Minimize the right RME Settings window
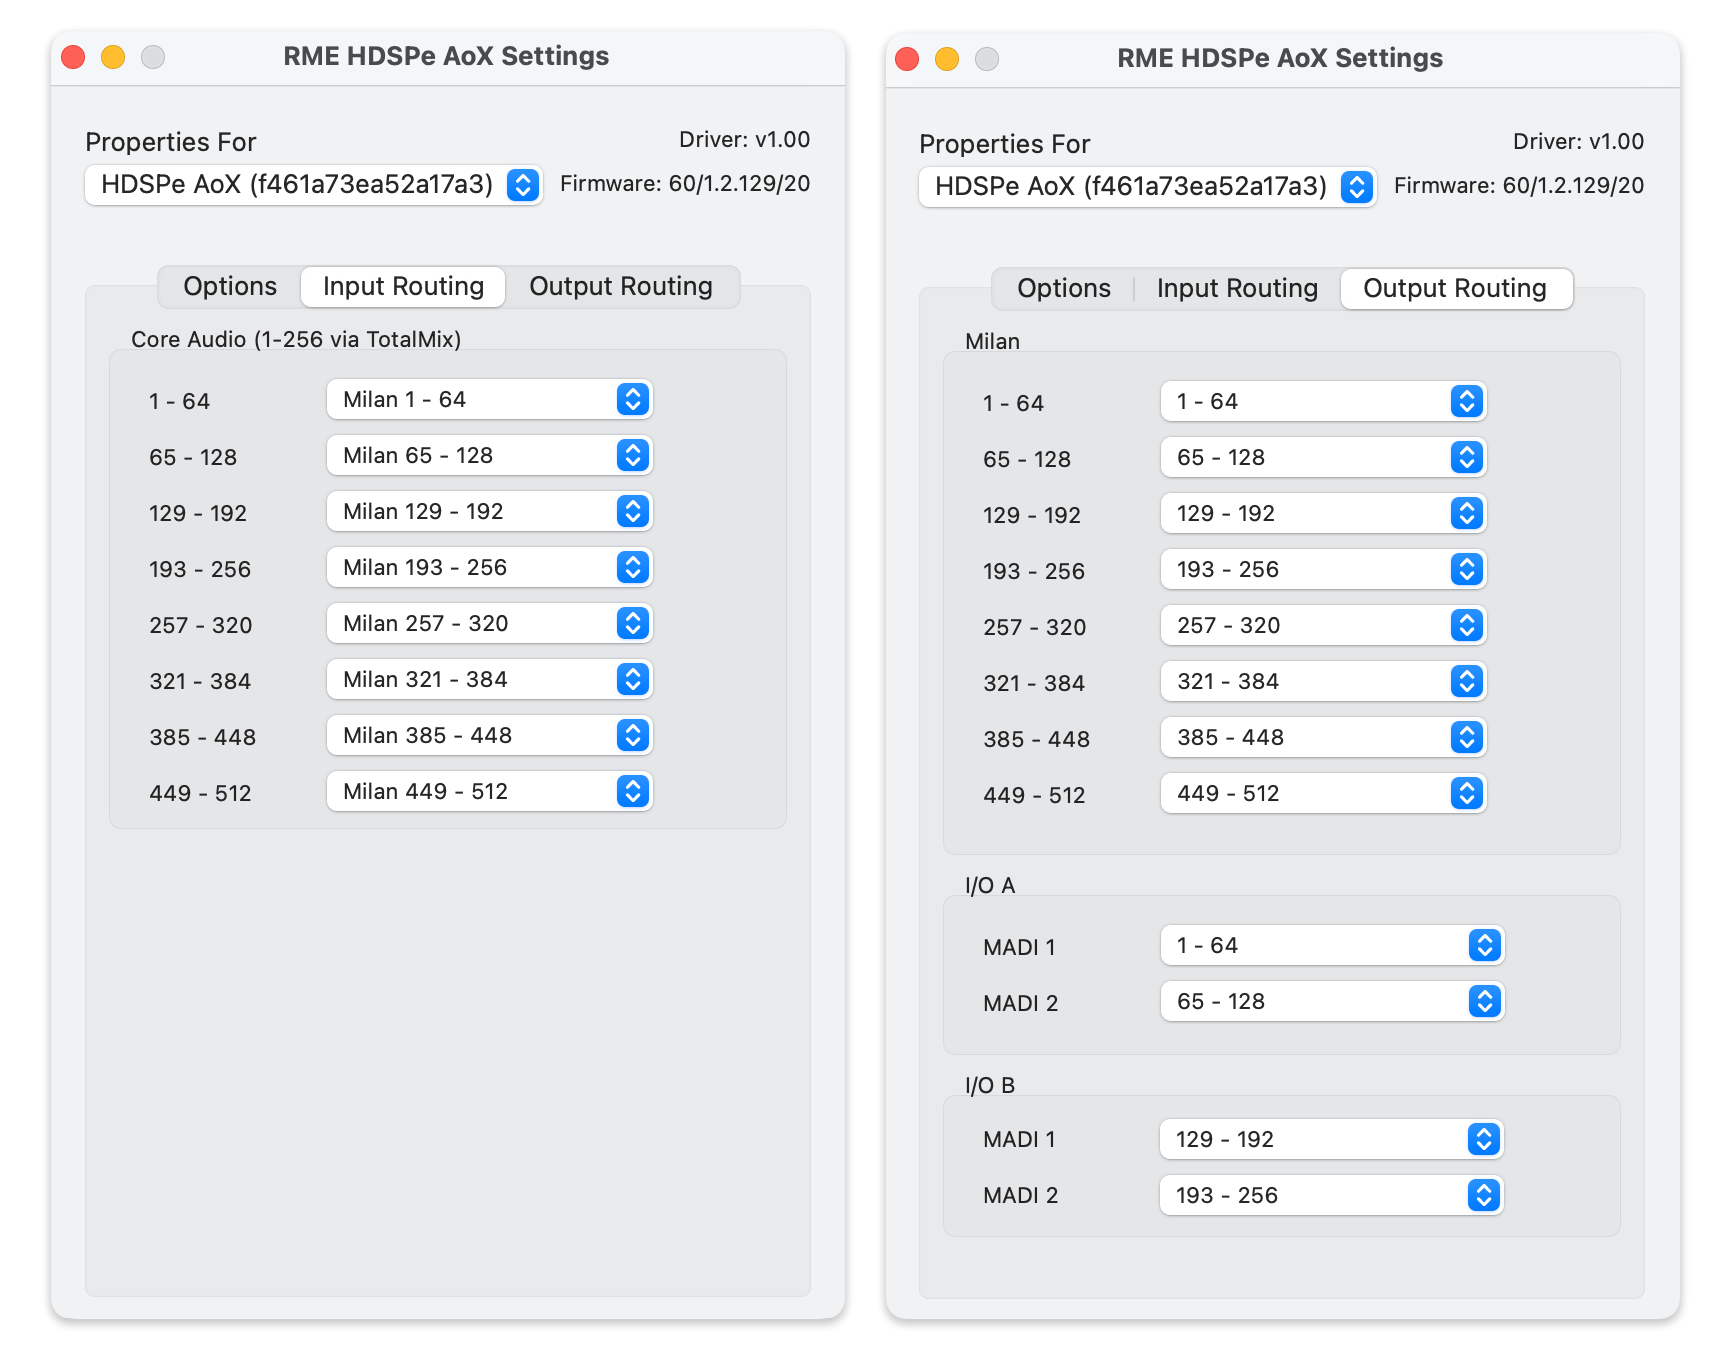 tap(947, 59)
